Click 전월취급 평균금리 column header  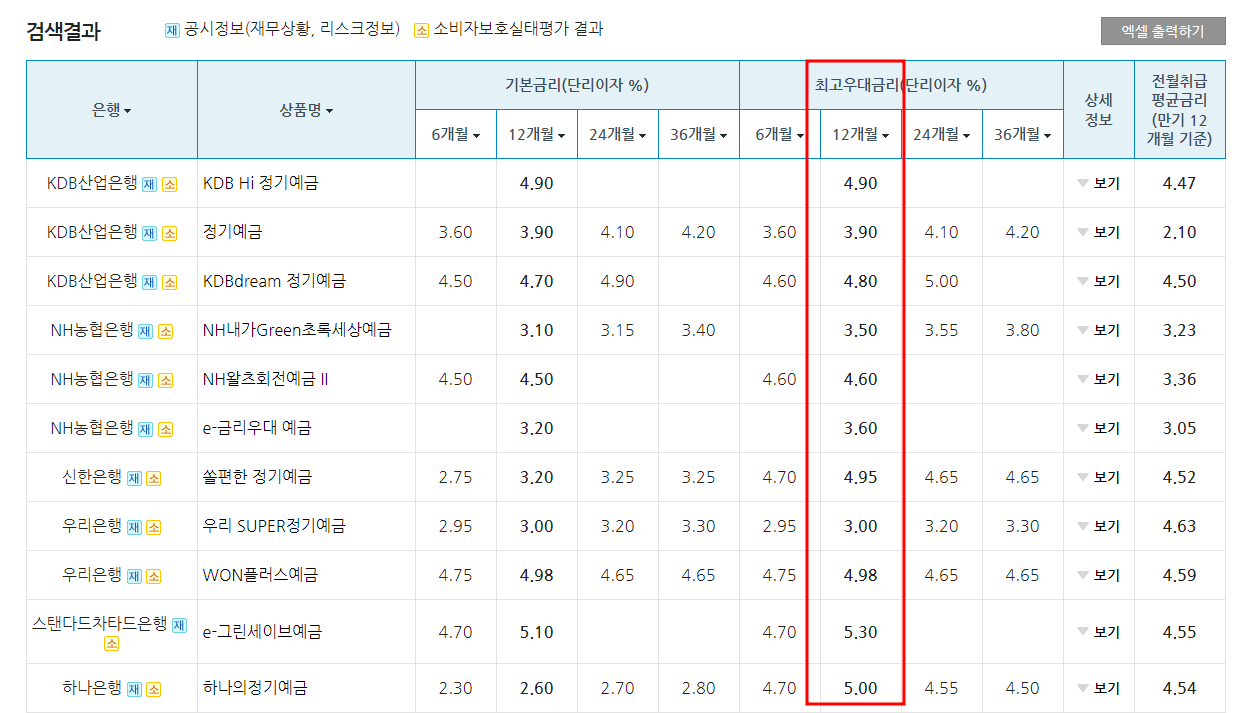(1180, 110)
